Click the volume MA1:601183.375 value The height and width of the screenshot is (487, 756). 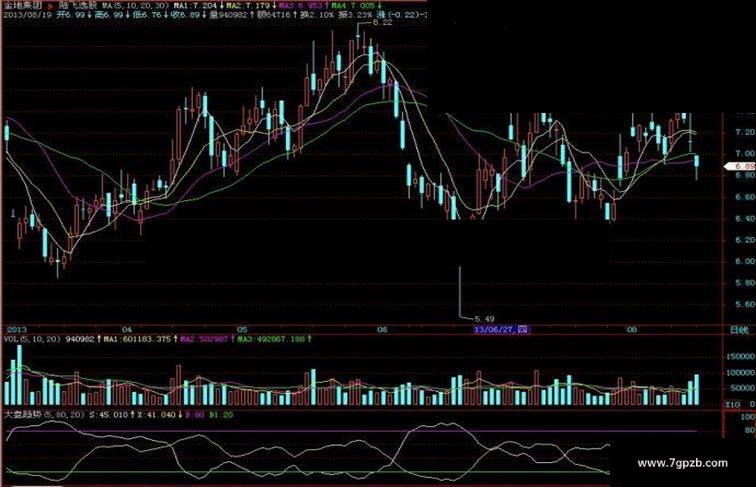pos(138,339)
